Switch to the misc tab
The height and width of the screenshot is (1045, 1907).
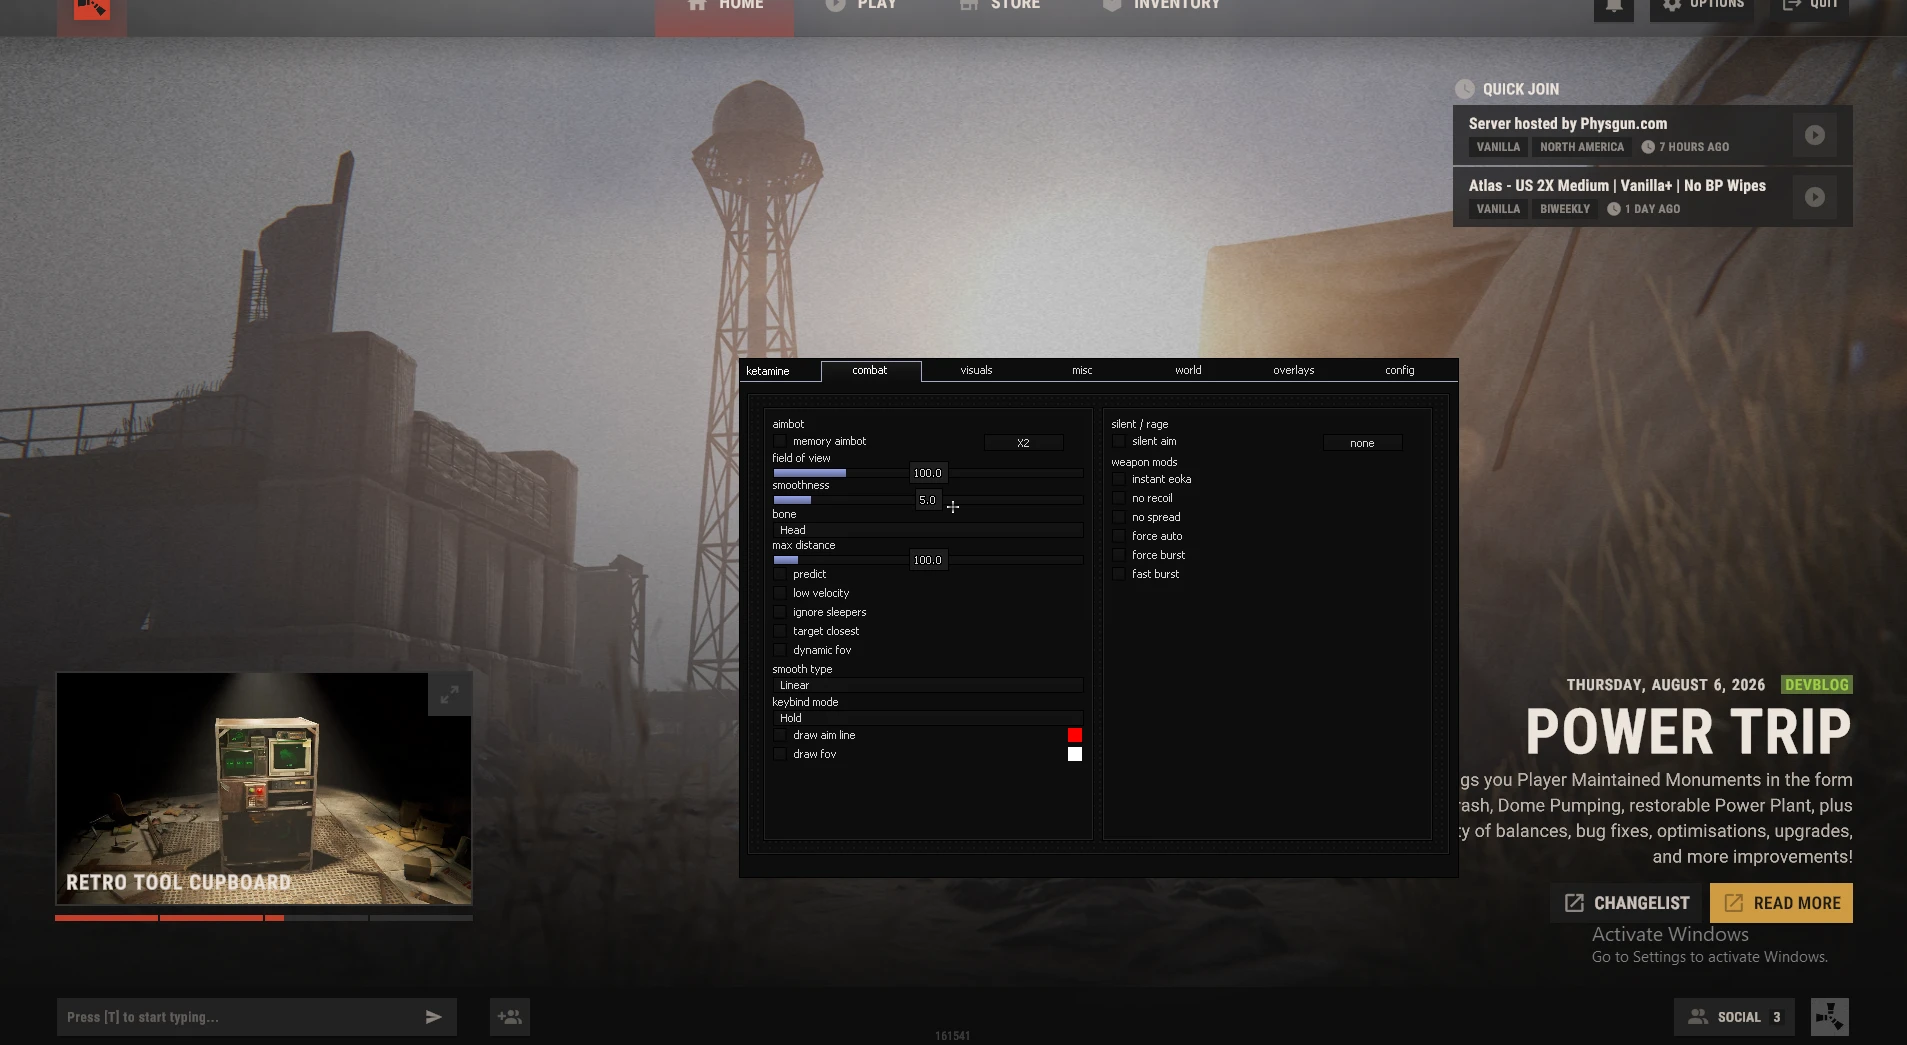click(x=1082, y=370)
